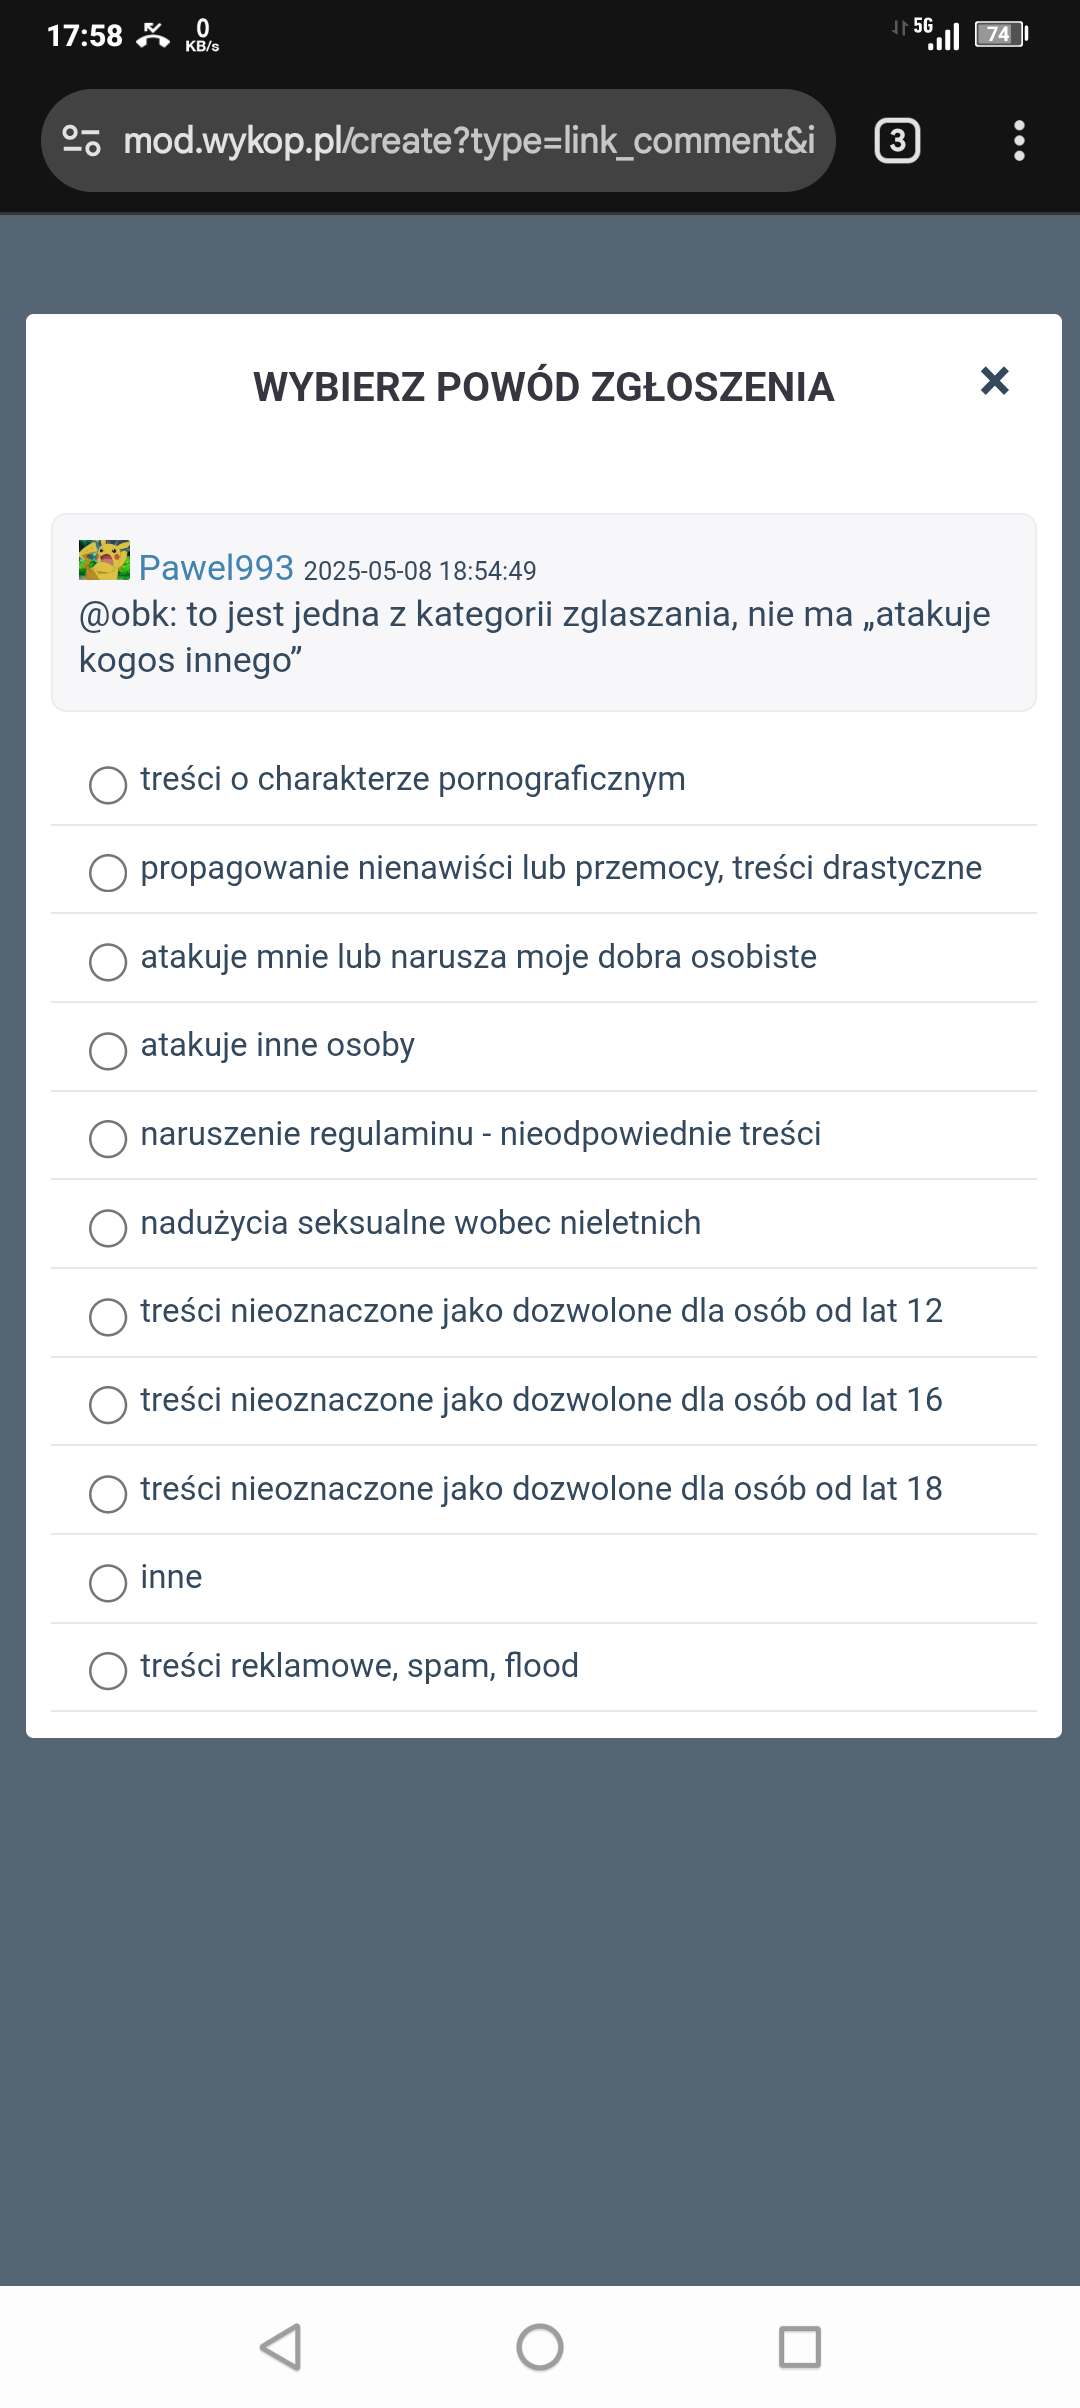The height and width of the screenshot is (2408, 1080).
Task: Select "nadużycia seksualne wobec nieletnich" reason
Action: (x=108, y=1227)
